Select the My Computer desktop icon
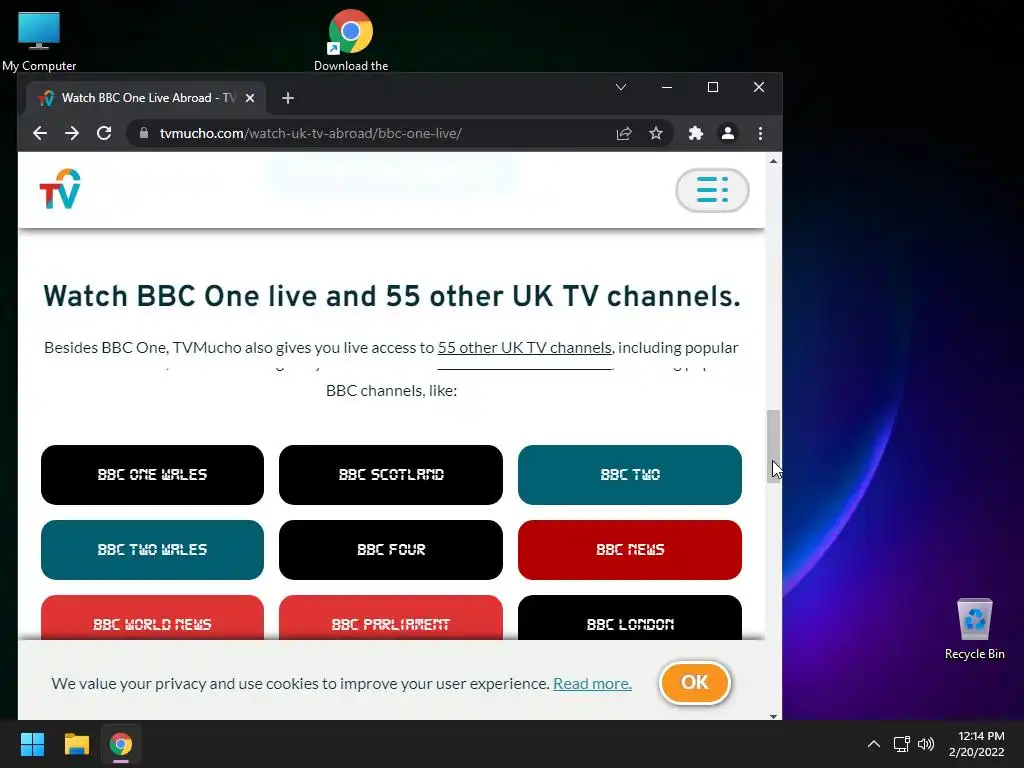The width and height of the screenshot is (1024, 768). tap(39, 42)
